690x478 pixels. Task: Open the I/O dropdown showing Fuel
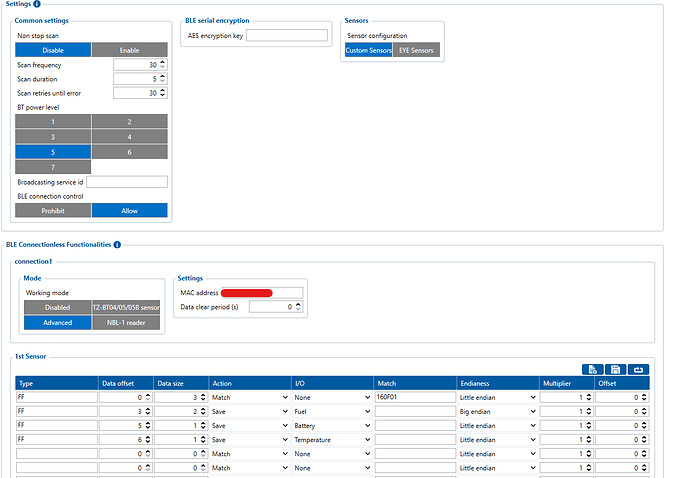click(329, 411)
